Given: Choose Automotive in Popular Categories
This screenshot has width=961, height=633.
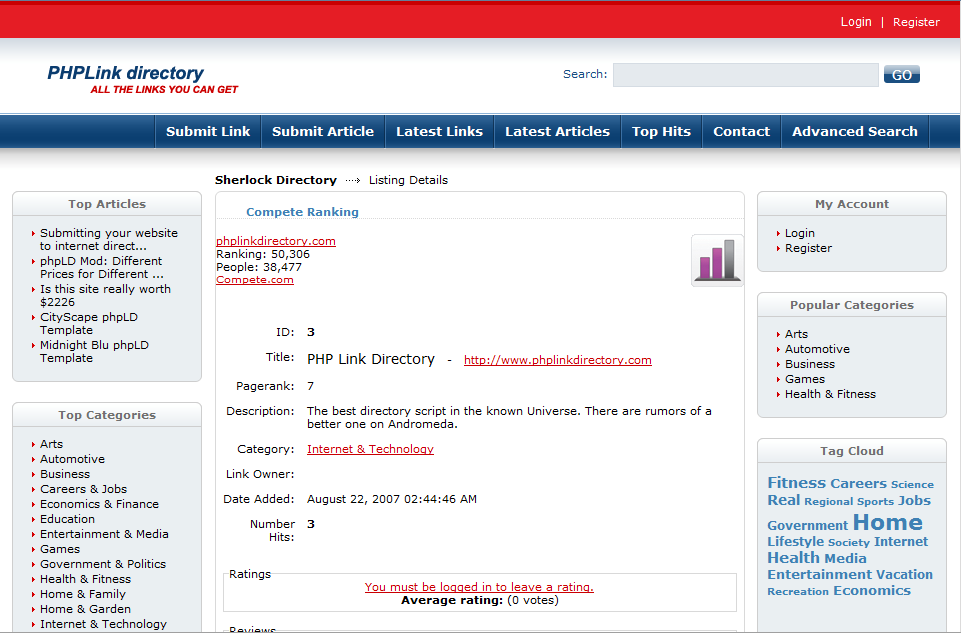Looking at the screenshot, I should tap(817, 349).
